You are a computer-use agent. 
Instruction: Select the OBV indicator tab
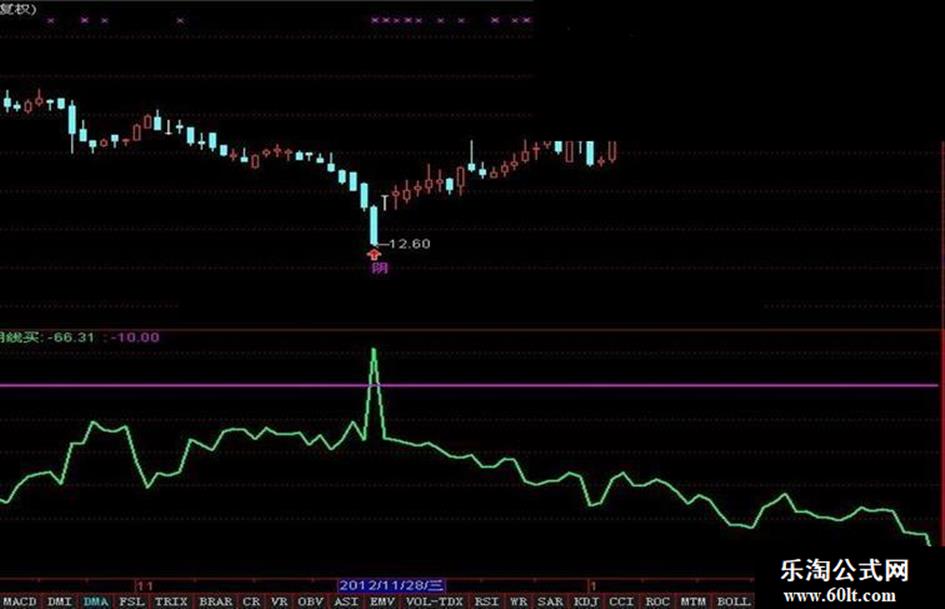pos(310,601)
